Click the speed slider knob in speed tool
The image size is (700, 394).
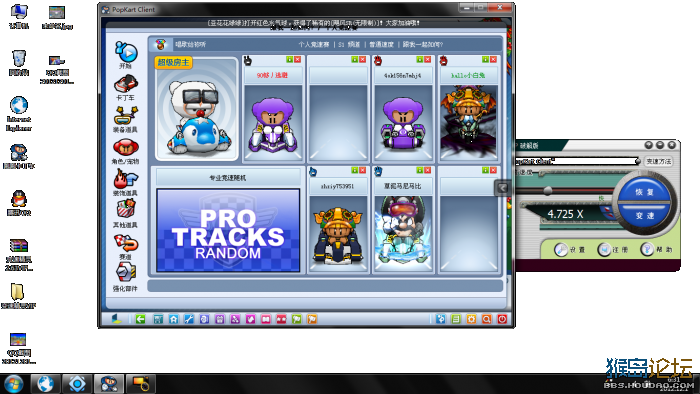547,191
